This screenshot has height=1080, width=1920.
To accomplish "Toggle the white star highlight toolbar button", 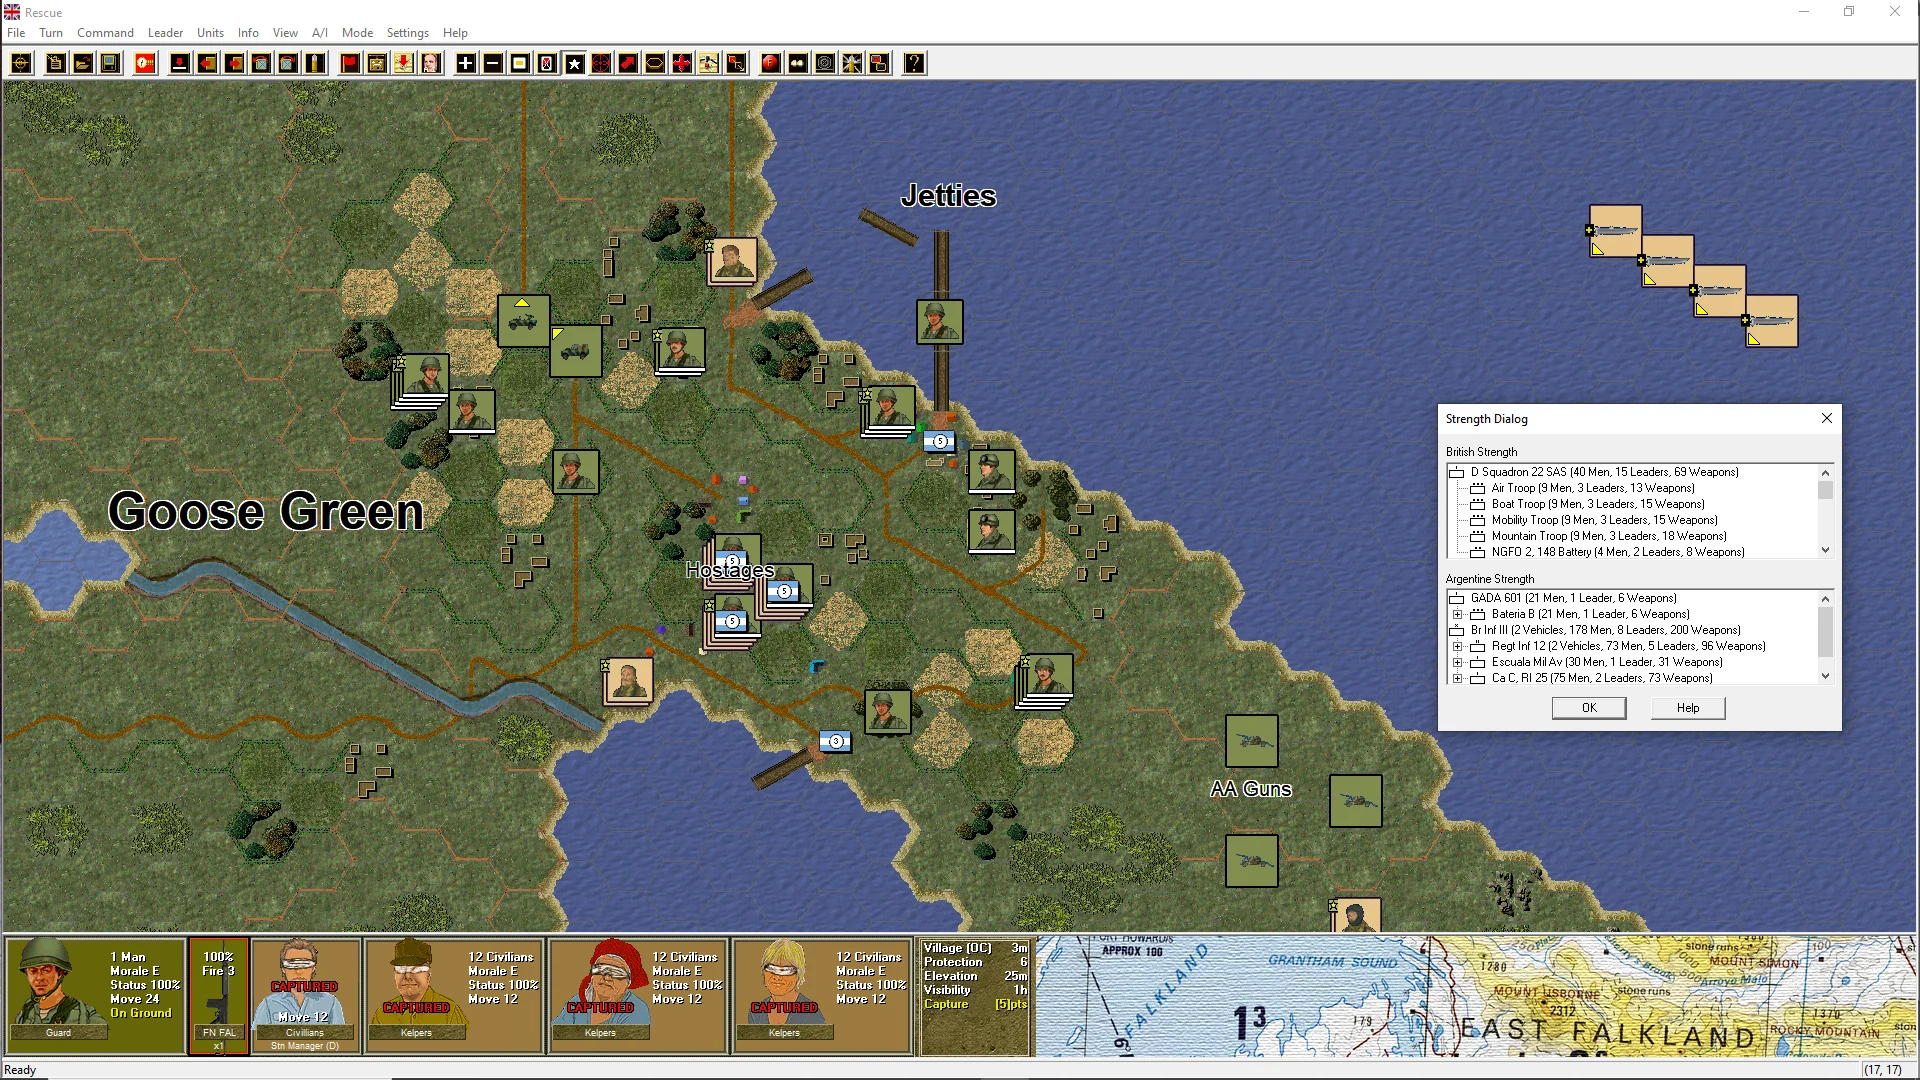I will point(574,64).
